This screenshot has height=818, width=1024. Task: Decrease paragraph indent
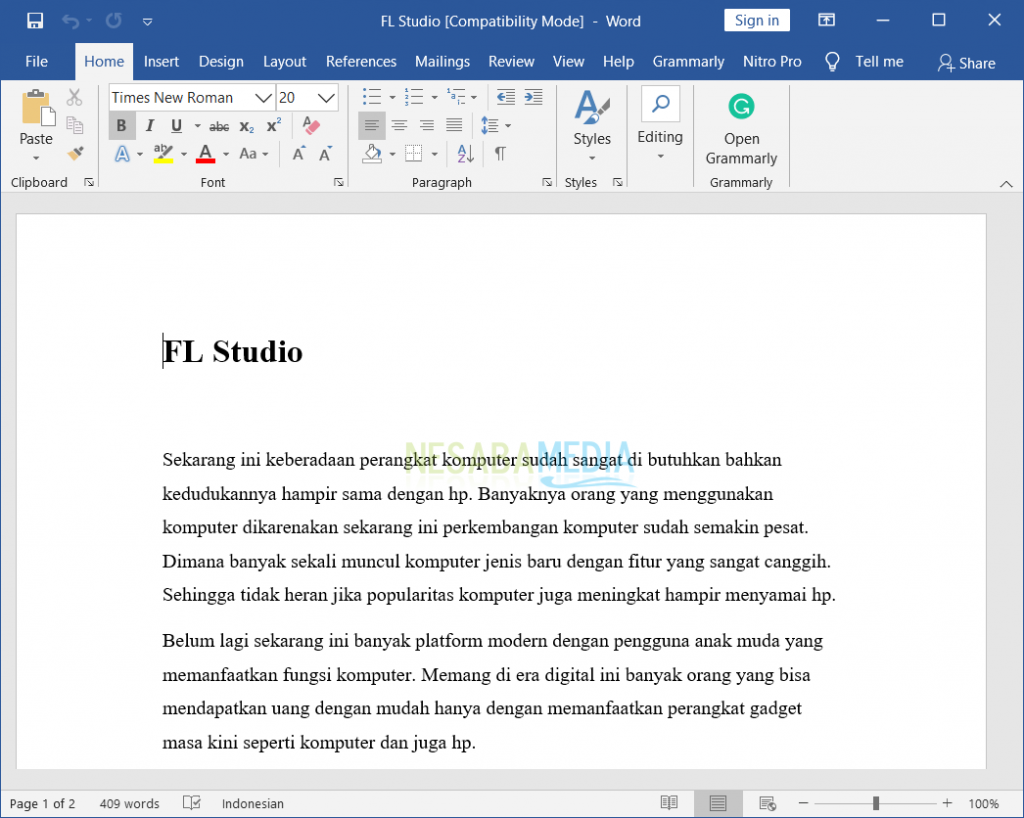pyautogui.click(x=505, y=97)
